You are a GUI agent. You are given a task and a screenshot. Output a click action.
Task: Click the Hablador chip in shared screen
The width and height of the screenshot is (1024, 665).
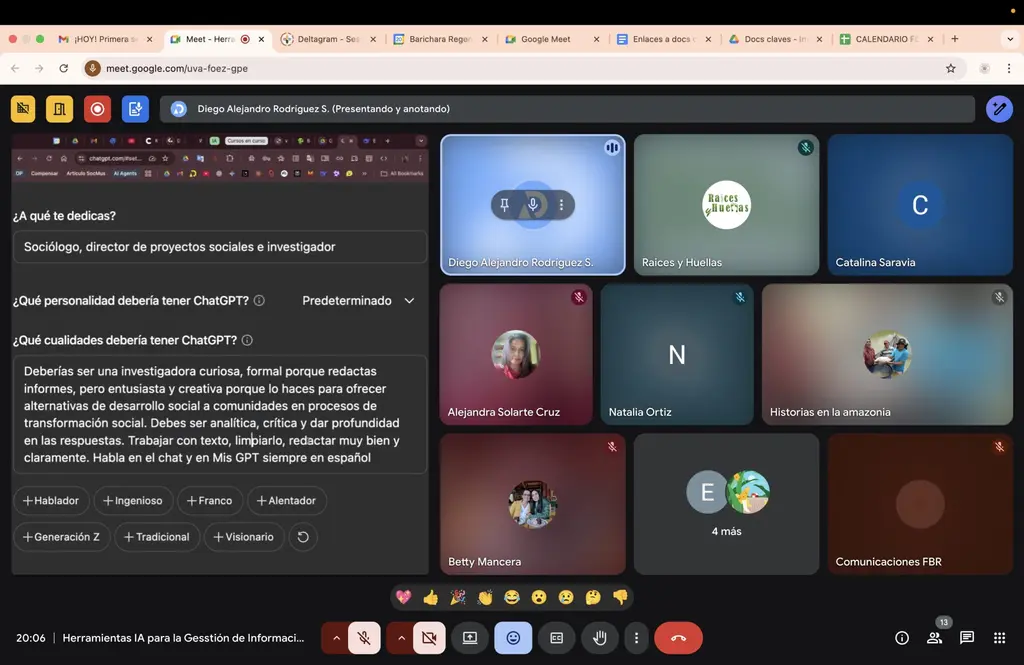pyautogui.click(x=51, y=500)
